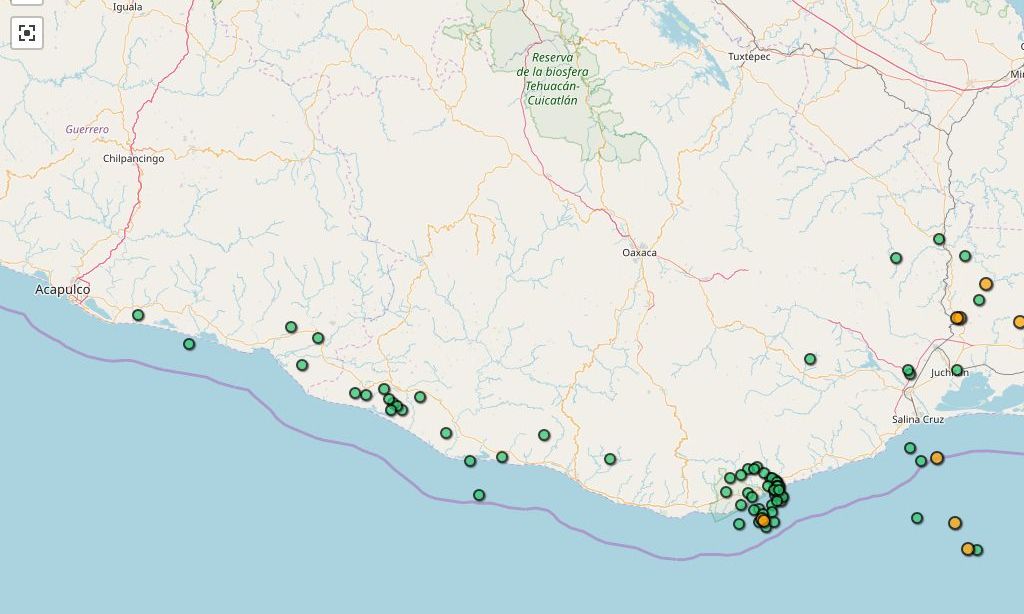The image size is (1024, 614).
Task: Select the westernmost green marker near Acapulco
Action: pyautogui.click(x=138, y=315)
